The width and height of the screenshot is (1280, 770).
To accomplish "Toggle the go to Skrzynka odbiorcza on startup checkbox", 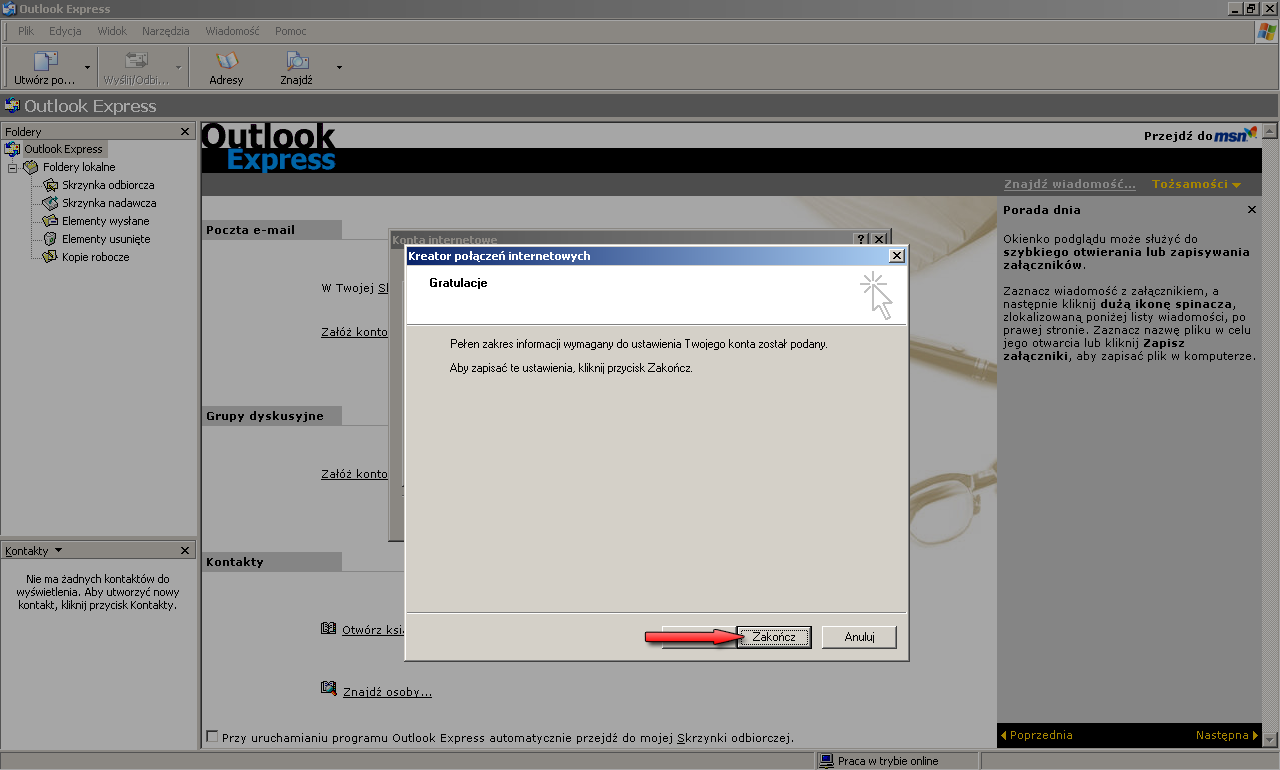I will 212,736.
